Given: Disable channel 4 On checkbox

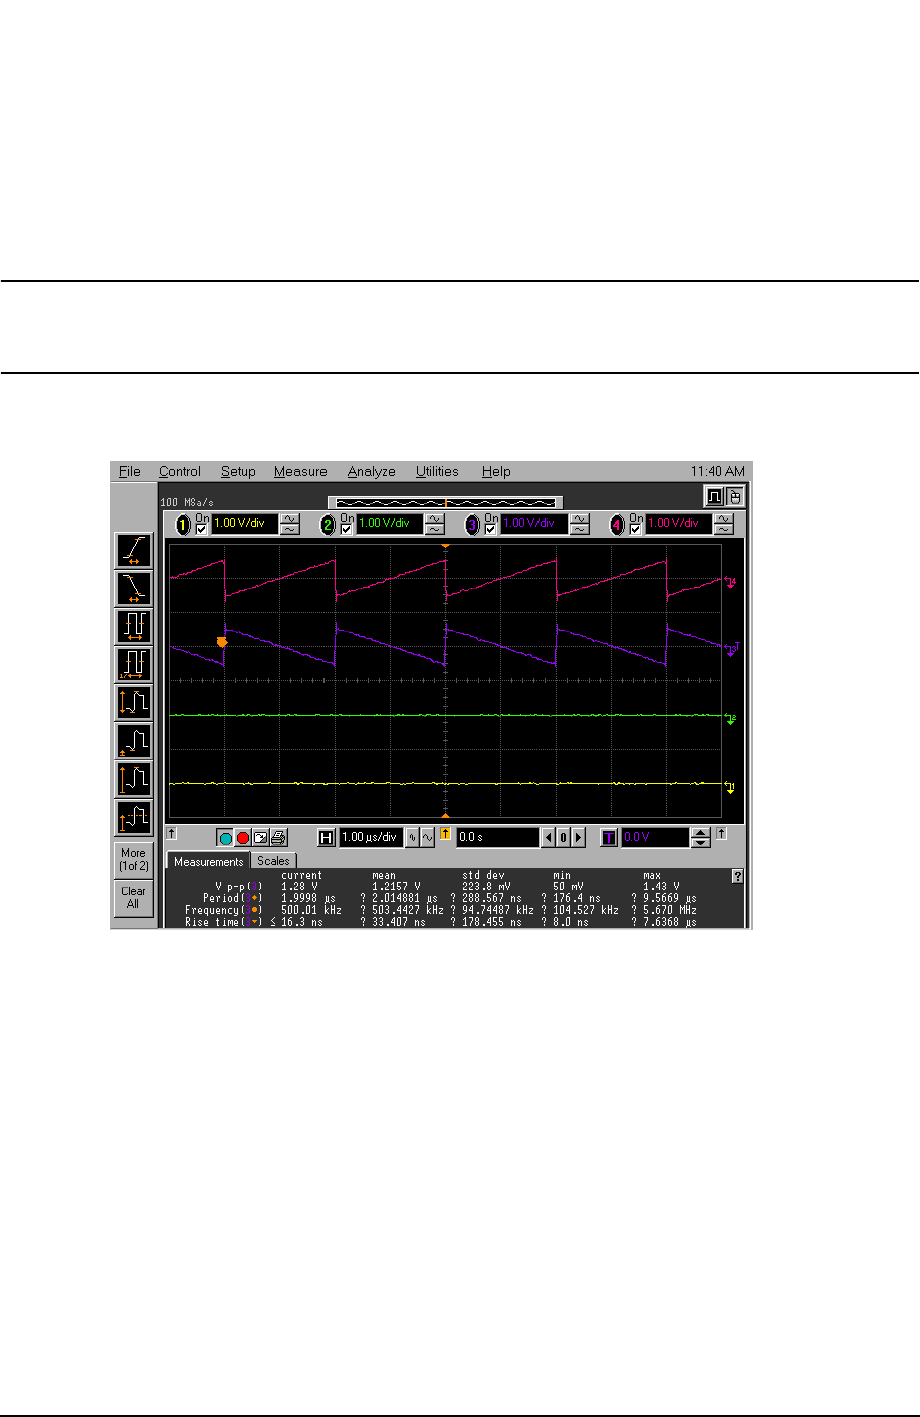Looking at the screenshot, I should click(x=635, y=529).
